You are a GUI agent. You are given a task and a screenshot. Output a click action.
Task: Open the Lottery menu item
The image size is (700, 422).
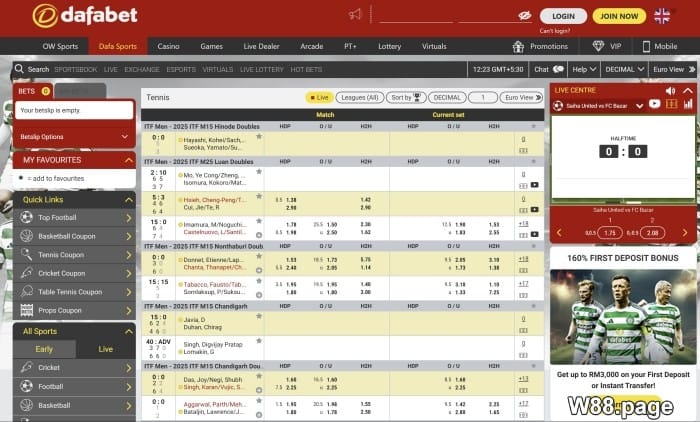pos(390,46)
